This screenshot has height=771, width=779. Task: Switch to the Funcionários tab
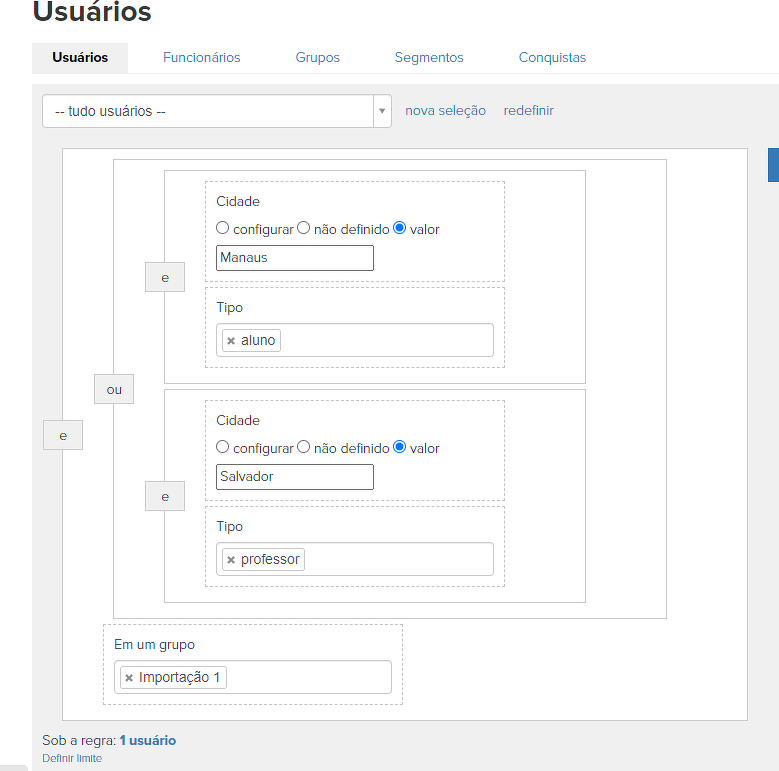[x=202, y=58]
